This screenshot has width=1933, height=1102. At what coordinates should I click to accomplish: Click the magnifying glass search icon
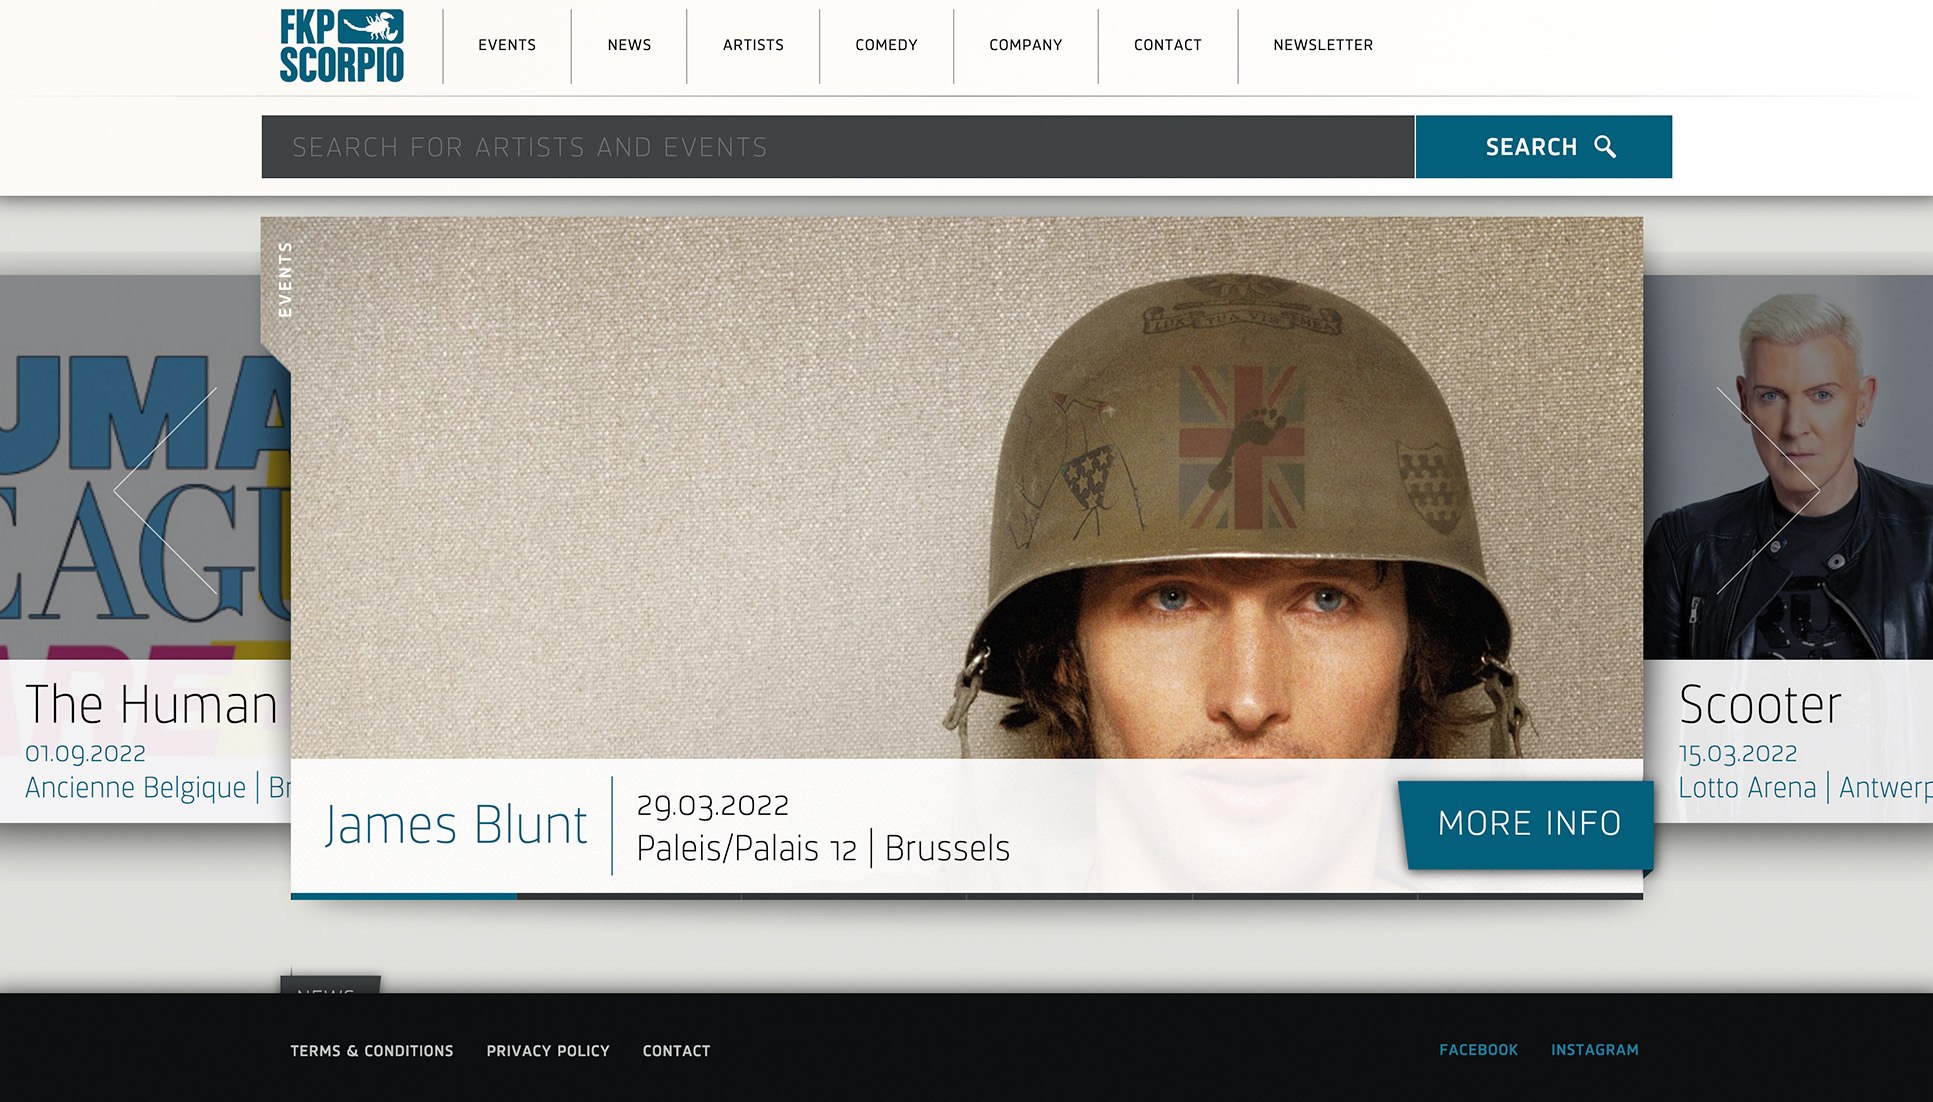click(x=1605, y=147)
